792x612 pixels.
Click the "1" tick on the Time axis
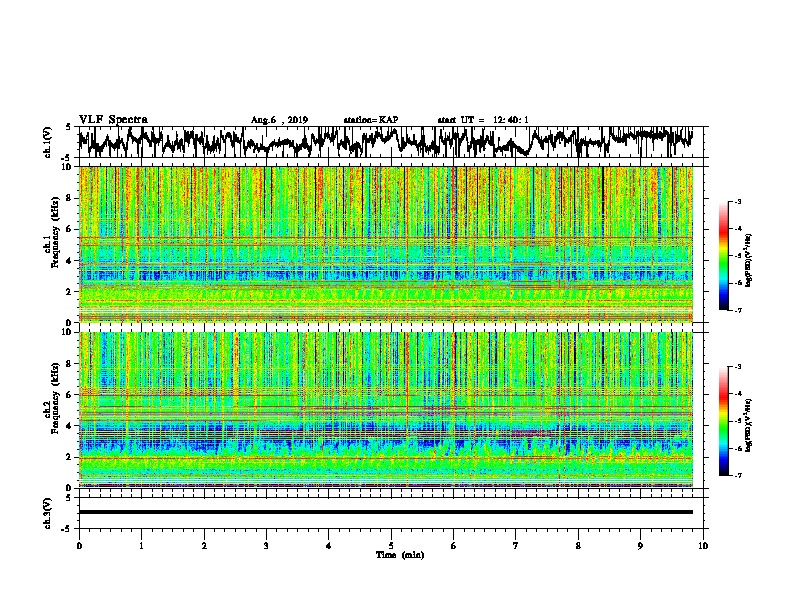141,546
